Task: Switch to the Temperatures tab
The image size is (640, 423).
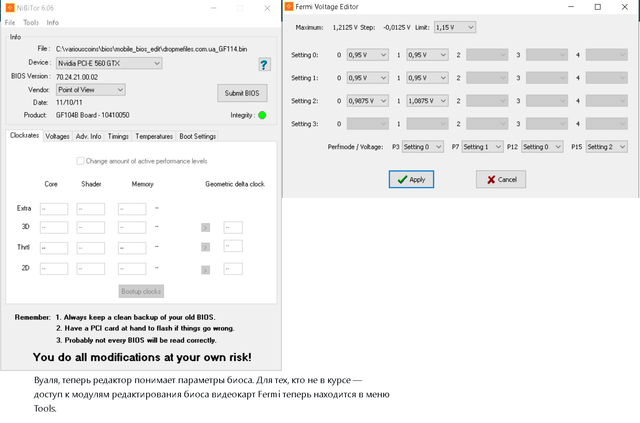Action: click(x=154, y=136)
